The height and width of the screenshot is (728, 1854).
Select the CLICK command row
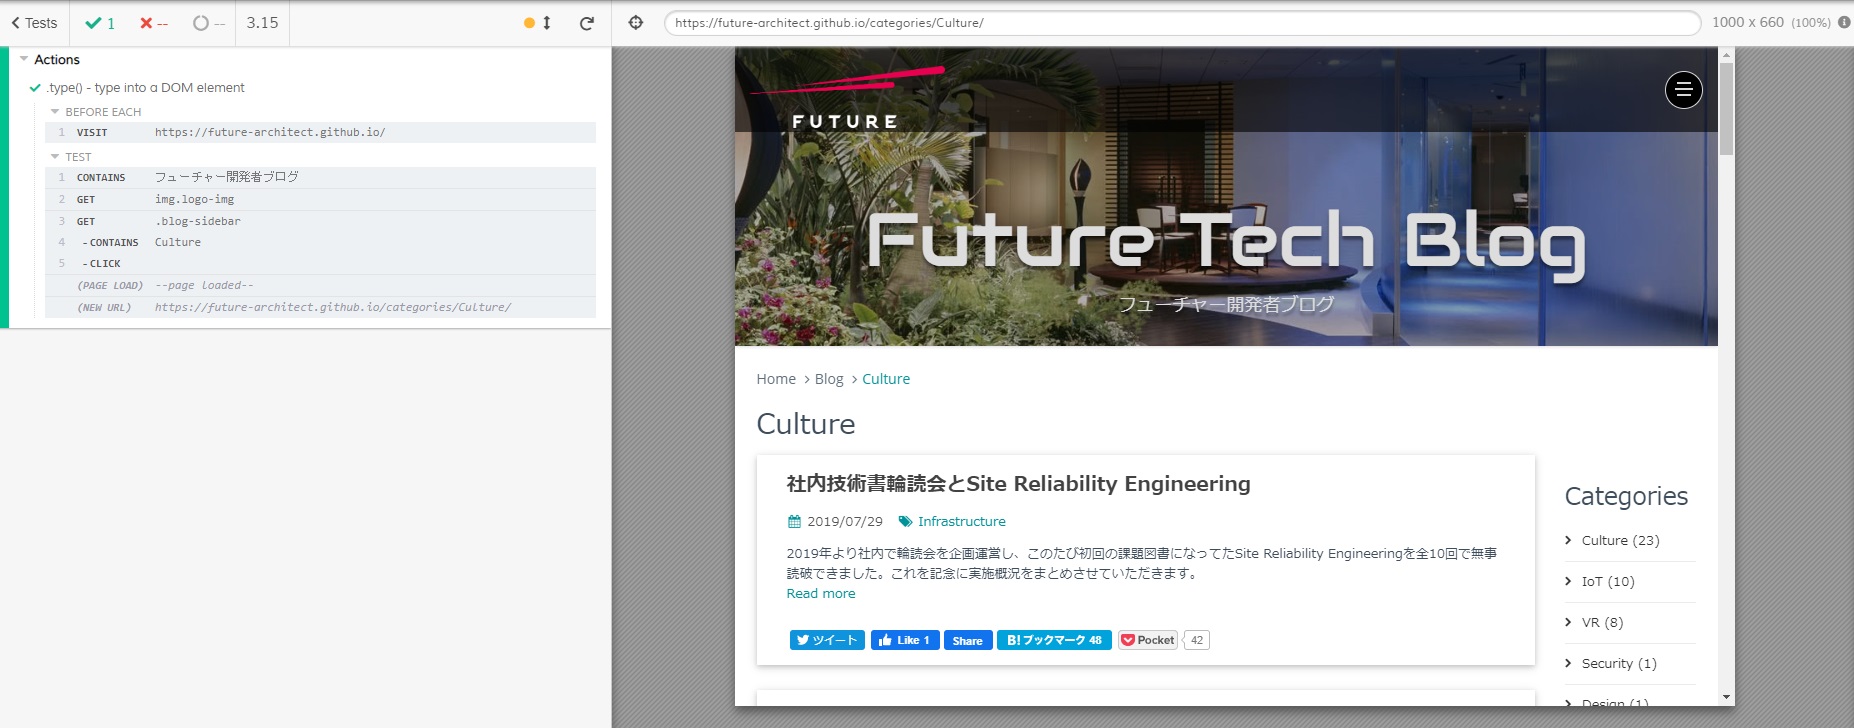coord(320,264)
